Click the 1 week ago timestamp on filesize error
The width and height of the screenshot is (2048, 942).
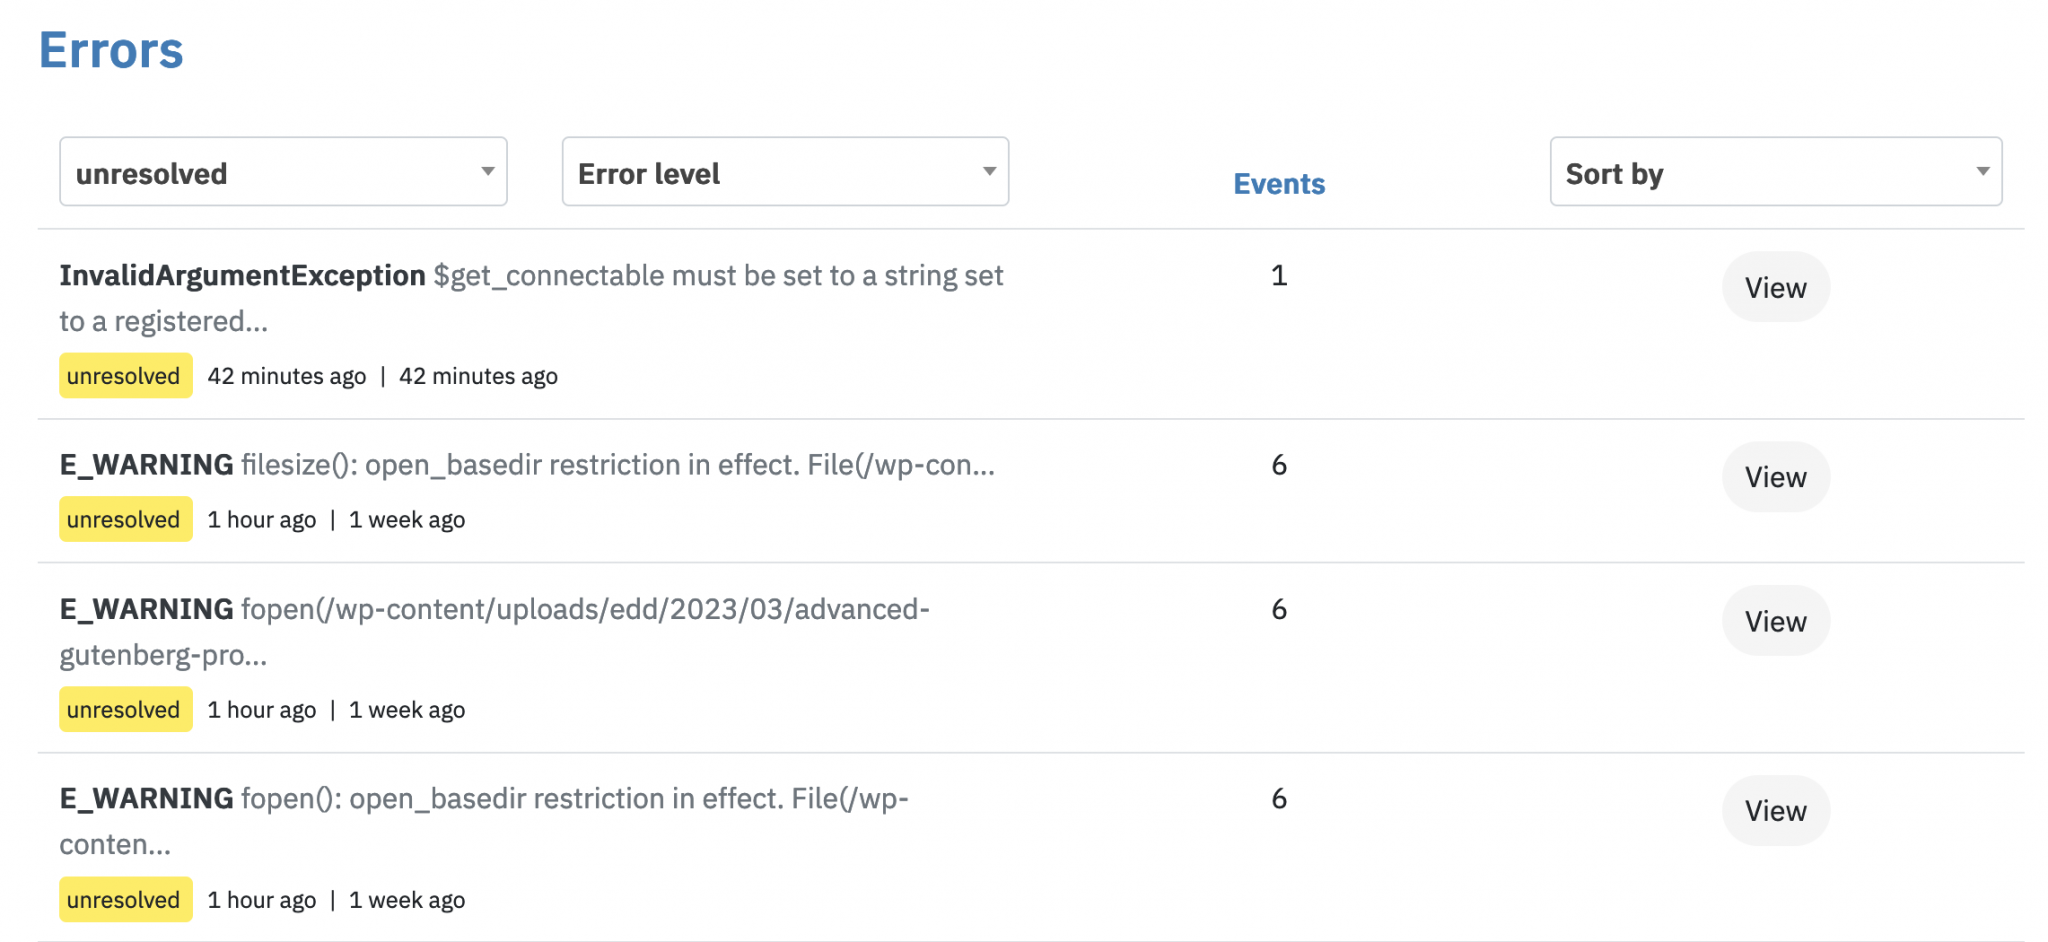[x=406, y=519]
